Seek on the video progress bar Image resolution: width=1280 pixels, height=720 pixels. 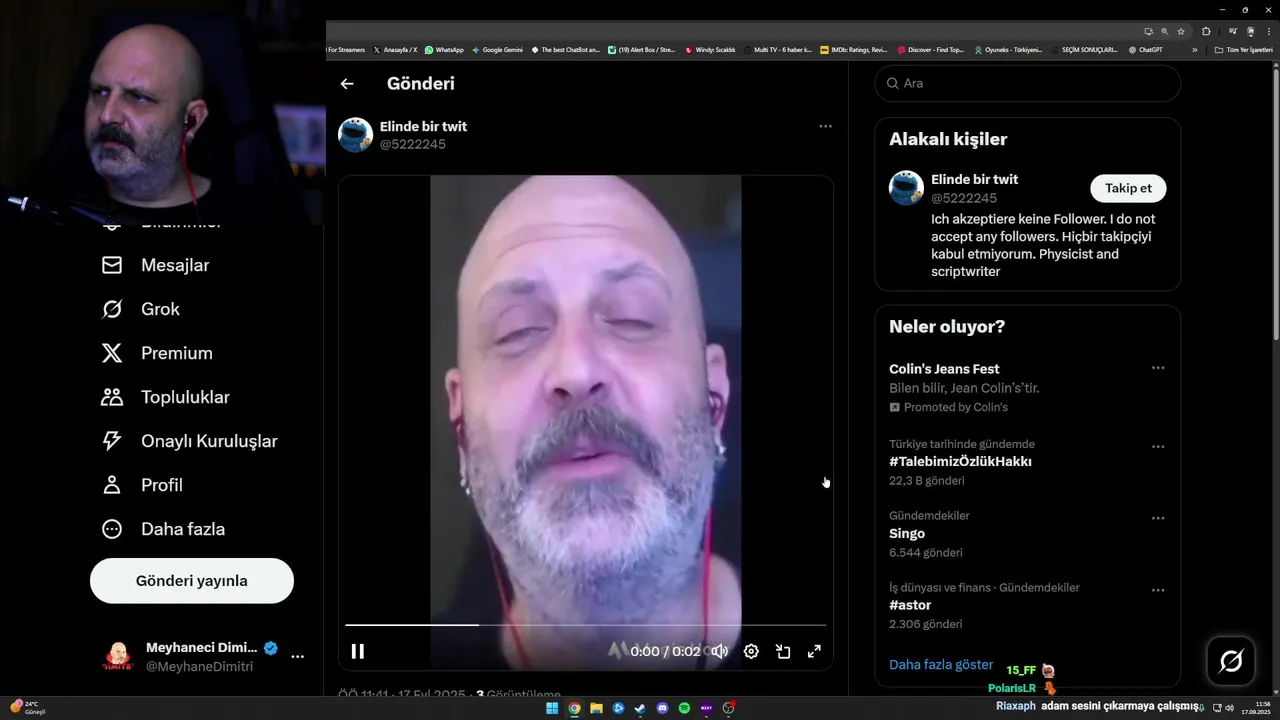(586, 625)
